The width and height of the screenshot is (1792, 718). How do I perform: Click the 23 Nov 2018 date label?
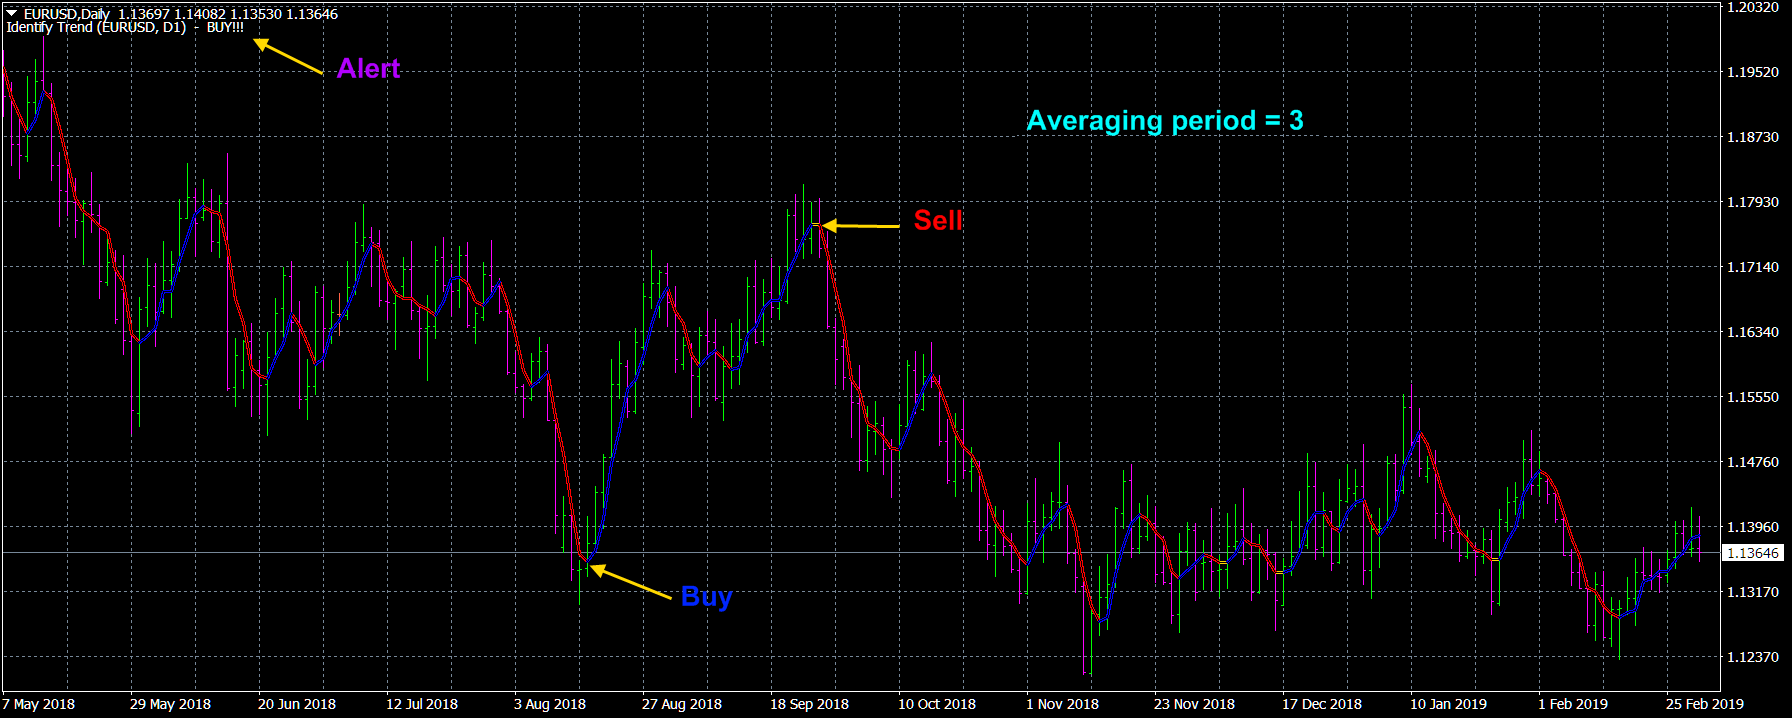[x=1194, y=704]
